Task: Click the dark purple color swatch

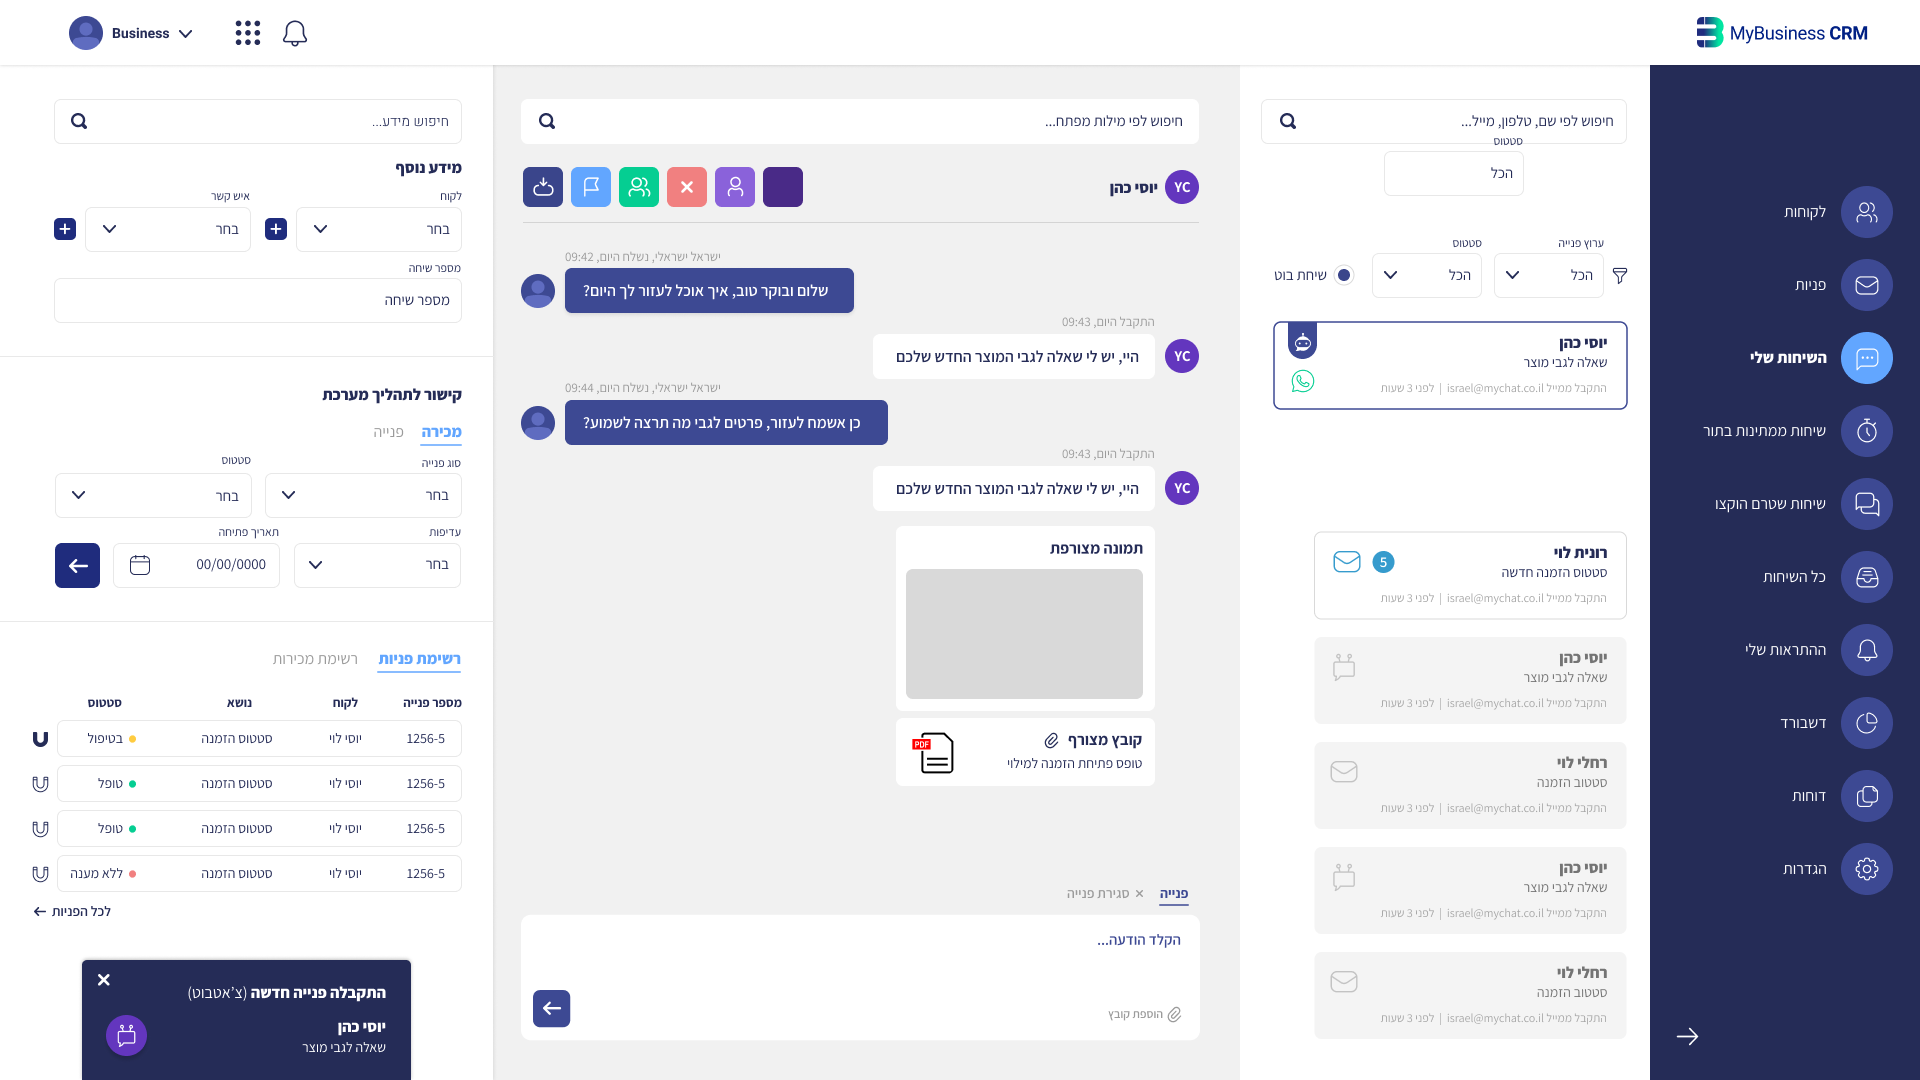Action: (x=783, y=187)
